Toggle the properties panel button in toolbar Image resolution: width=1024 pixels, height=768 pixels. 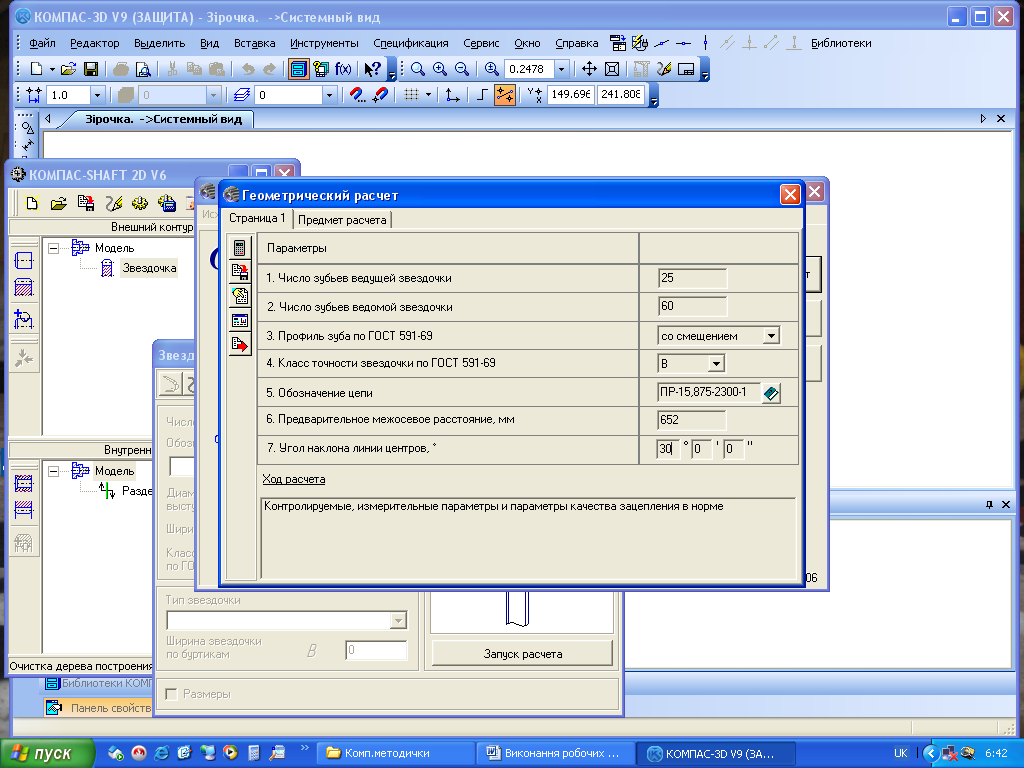(x=298, y=69)
